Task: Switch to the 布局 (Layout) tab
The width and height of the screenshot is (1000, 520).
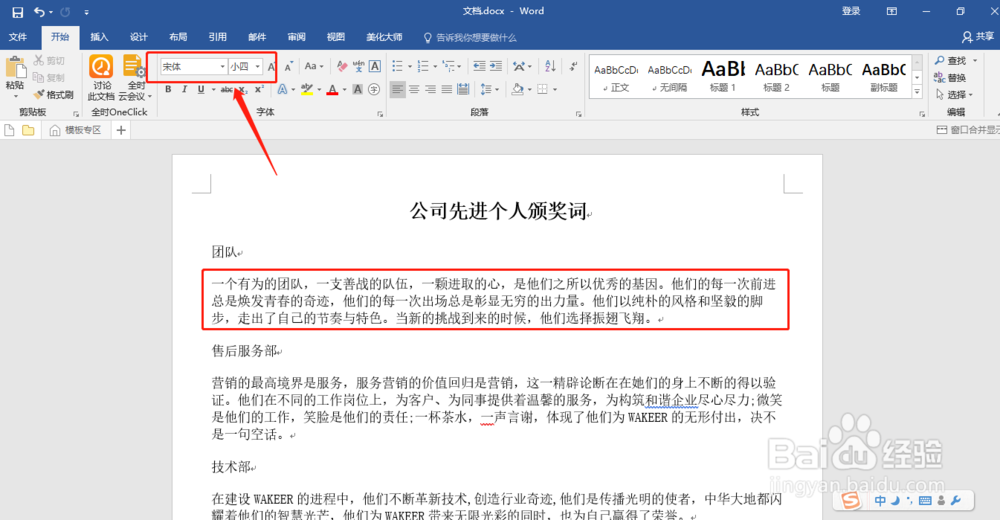Action: point(178,37)
